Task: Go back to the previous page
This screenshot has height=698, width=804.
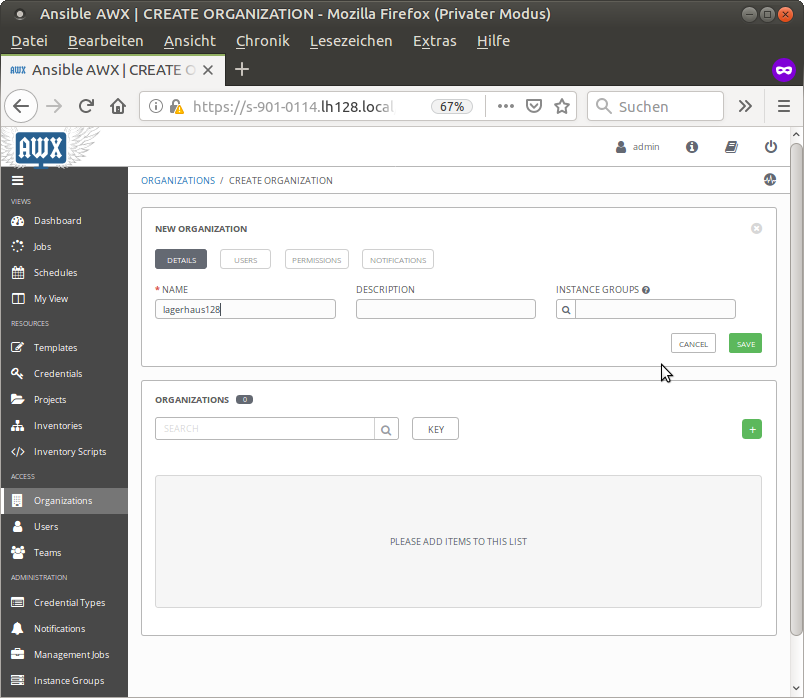Action: [x=21, y=106]
